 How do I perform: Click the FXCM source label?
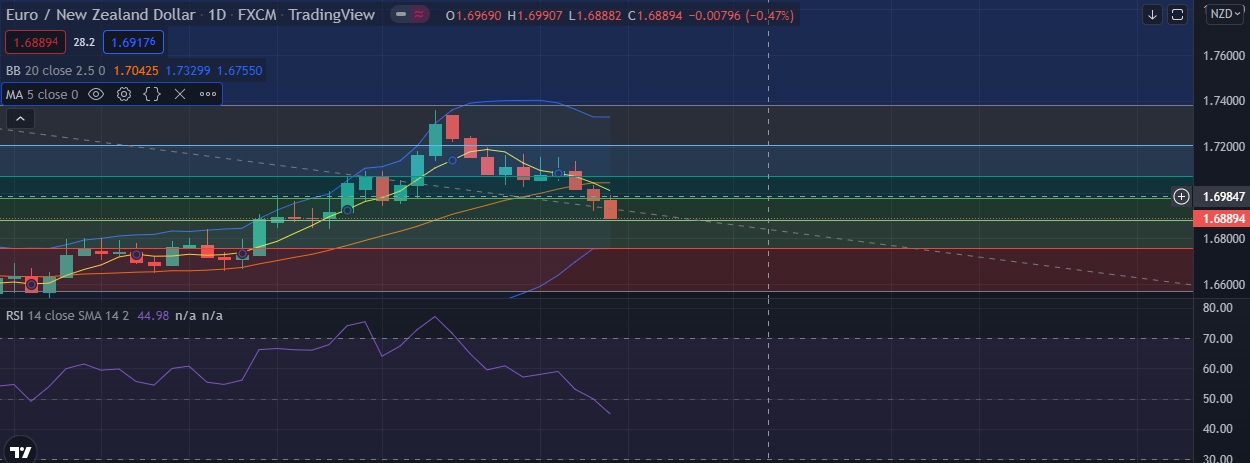[258, 14]
